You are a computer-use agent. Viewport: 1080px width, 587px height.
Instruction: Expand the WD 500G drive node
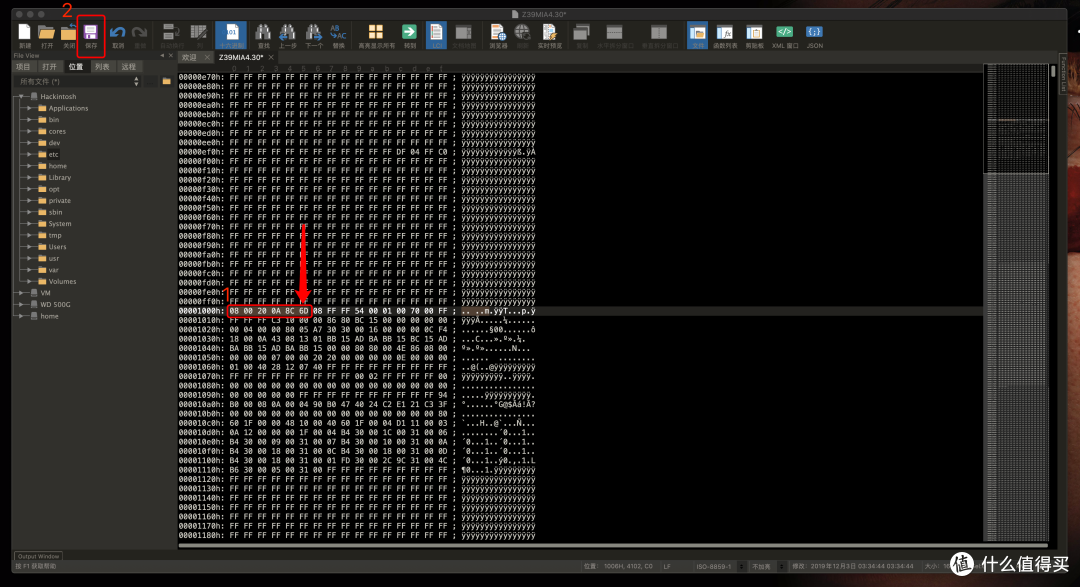coord(22,305)
